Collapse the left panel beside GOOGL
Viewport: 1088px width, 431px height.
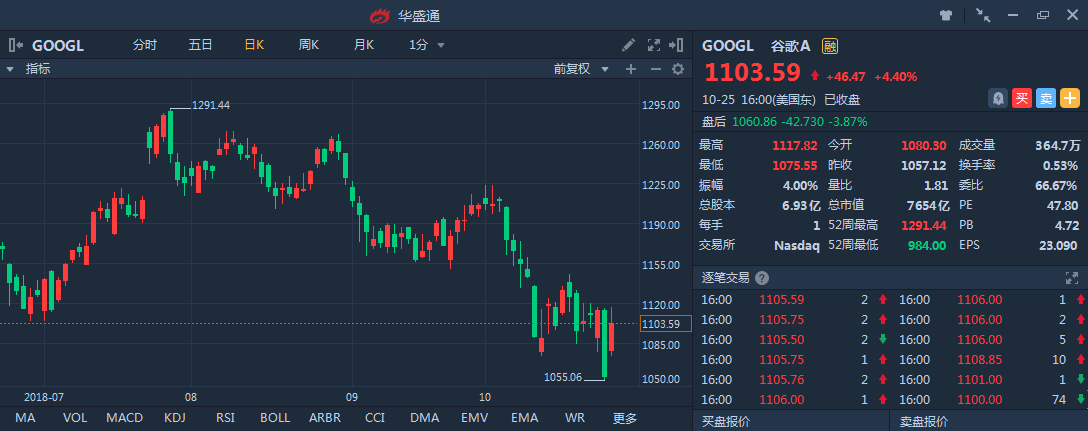(16, 46)
